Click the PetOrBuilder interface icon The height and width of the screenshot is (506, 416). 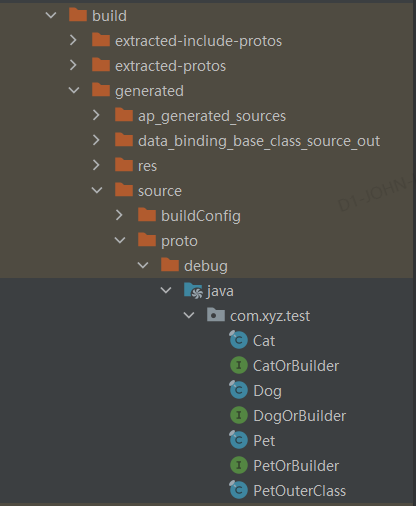tap(239, 465)
